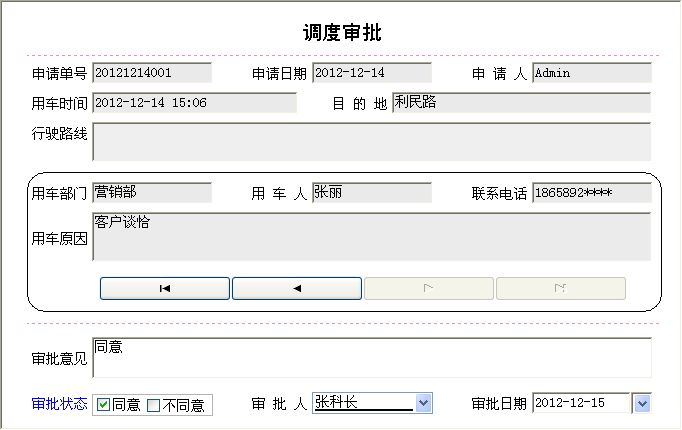Viewport: 682px width, 430px height.
Task: Click the 用车时间 field
Action: 195,103
